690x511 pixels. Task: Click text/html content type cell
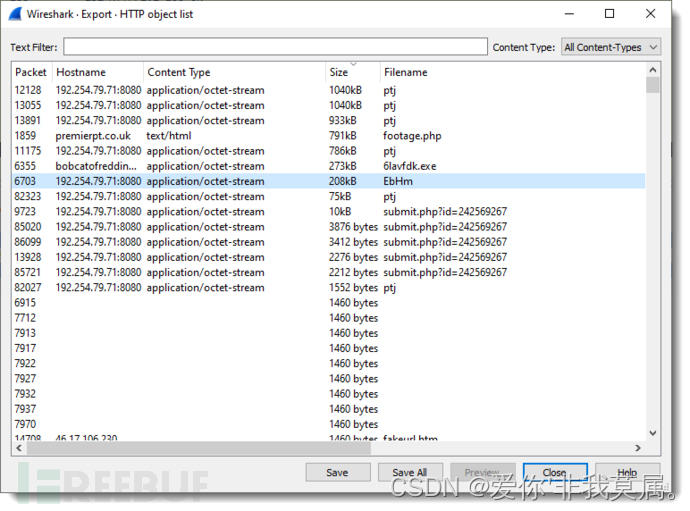pyautogui.click(x=169, y=136)
